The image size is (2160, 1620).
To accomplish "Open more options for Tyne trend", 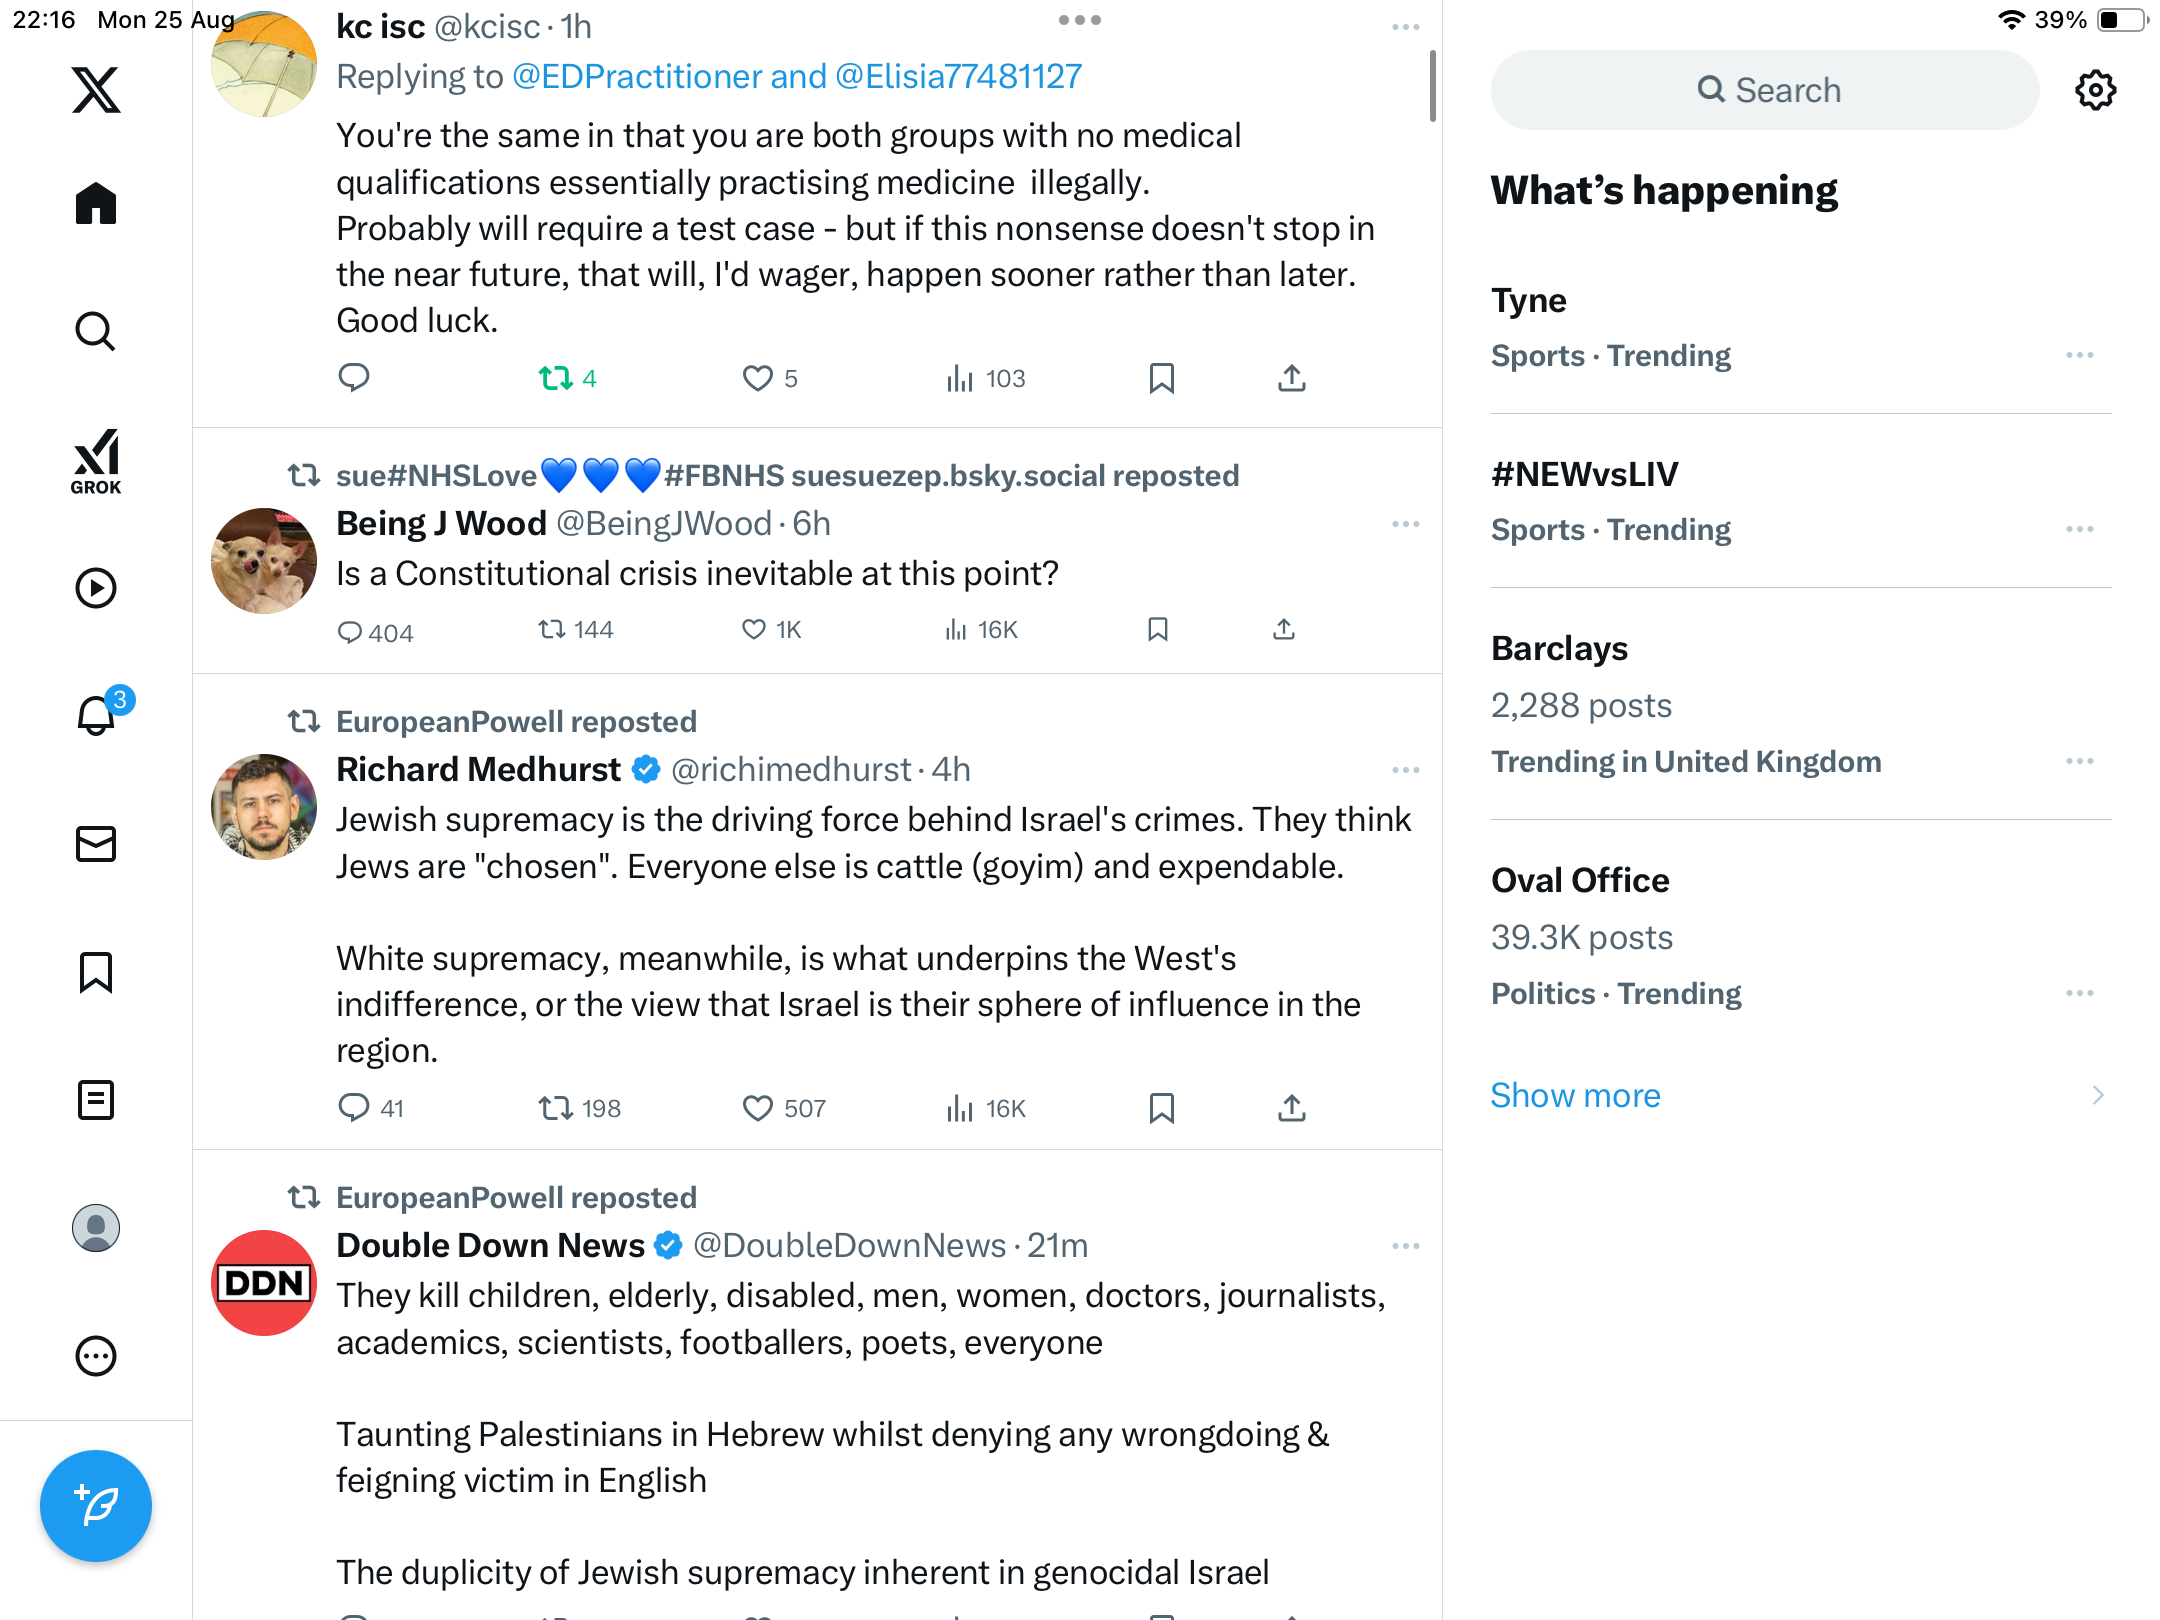I will (x=2079, y=355).
